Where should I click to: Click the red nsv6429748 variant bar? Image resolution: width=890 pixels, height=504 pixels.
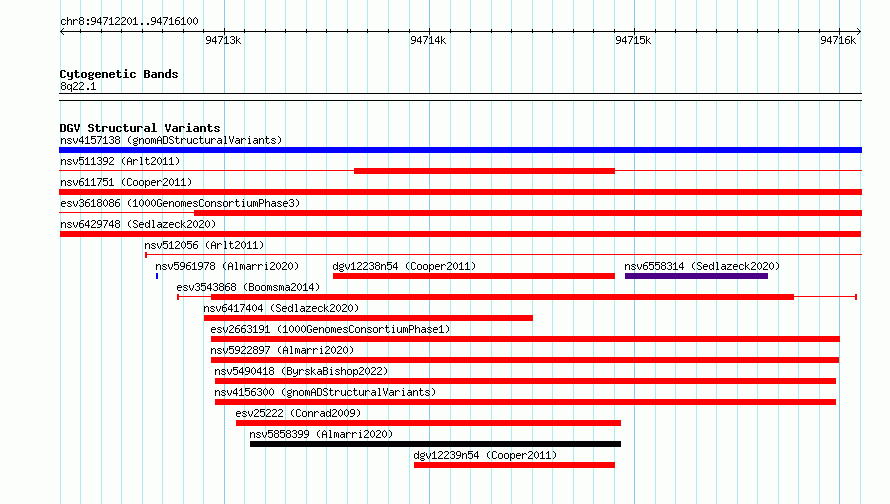[460, 234]
